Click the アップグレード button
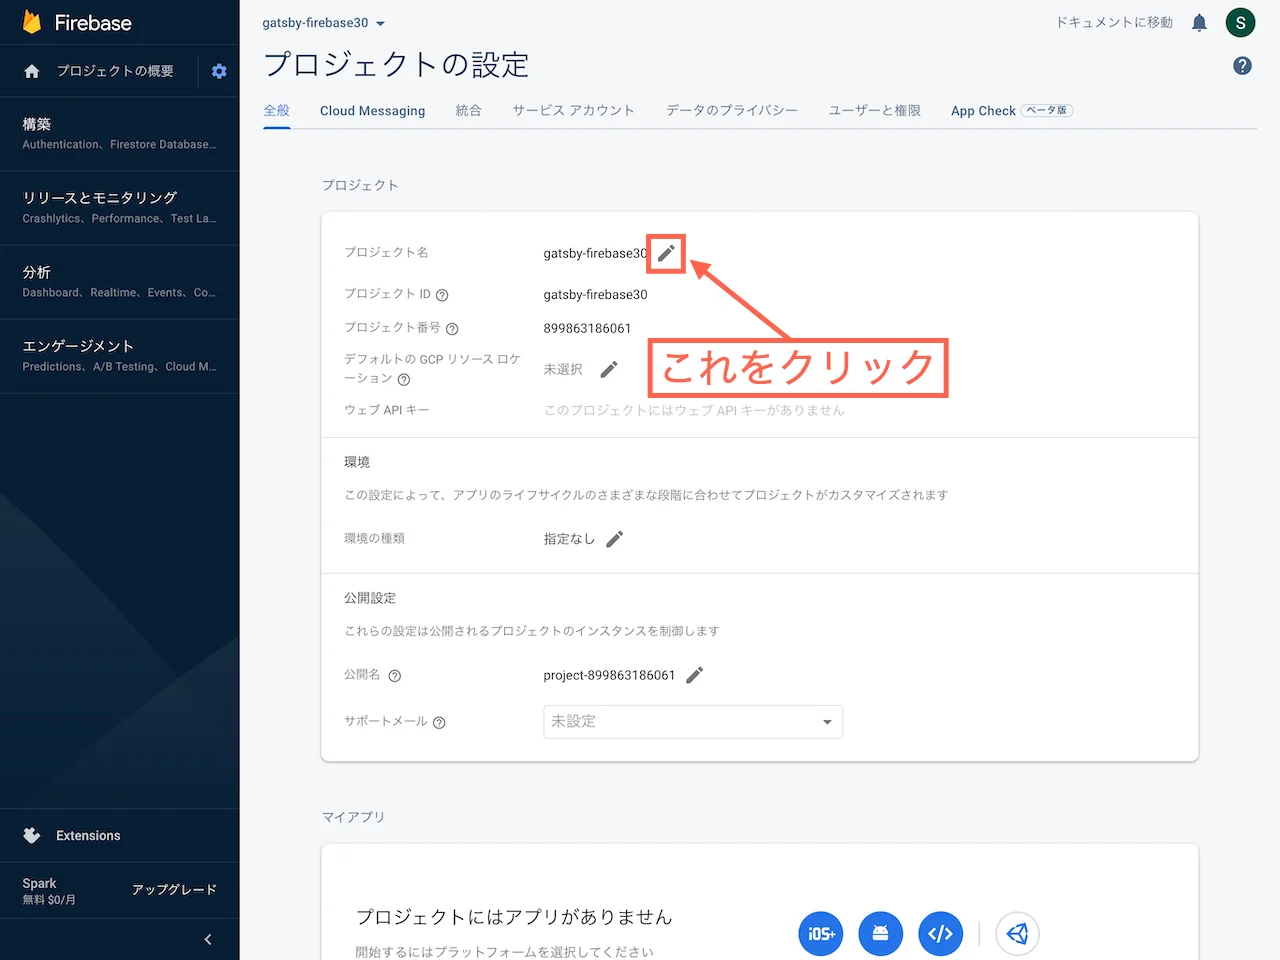 (175, 889)
